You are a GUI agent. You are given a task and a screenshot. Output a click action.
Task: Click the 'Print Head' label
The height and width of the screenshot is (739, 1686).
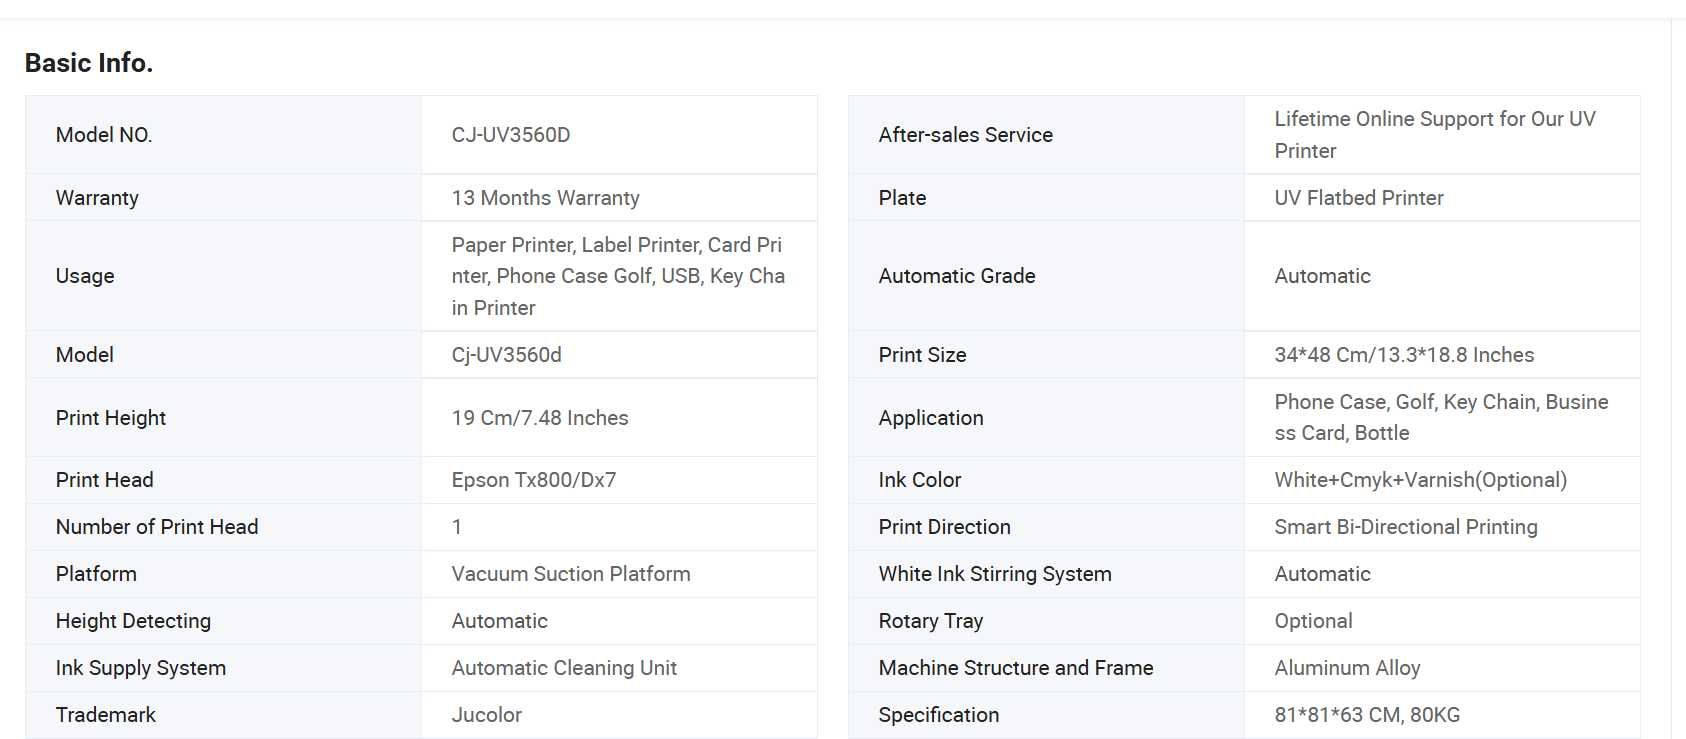click(105, 480)
